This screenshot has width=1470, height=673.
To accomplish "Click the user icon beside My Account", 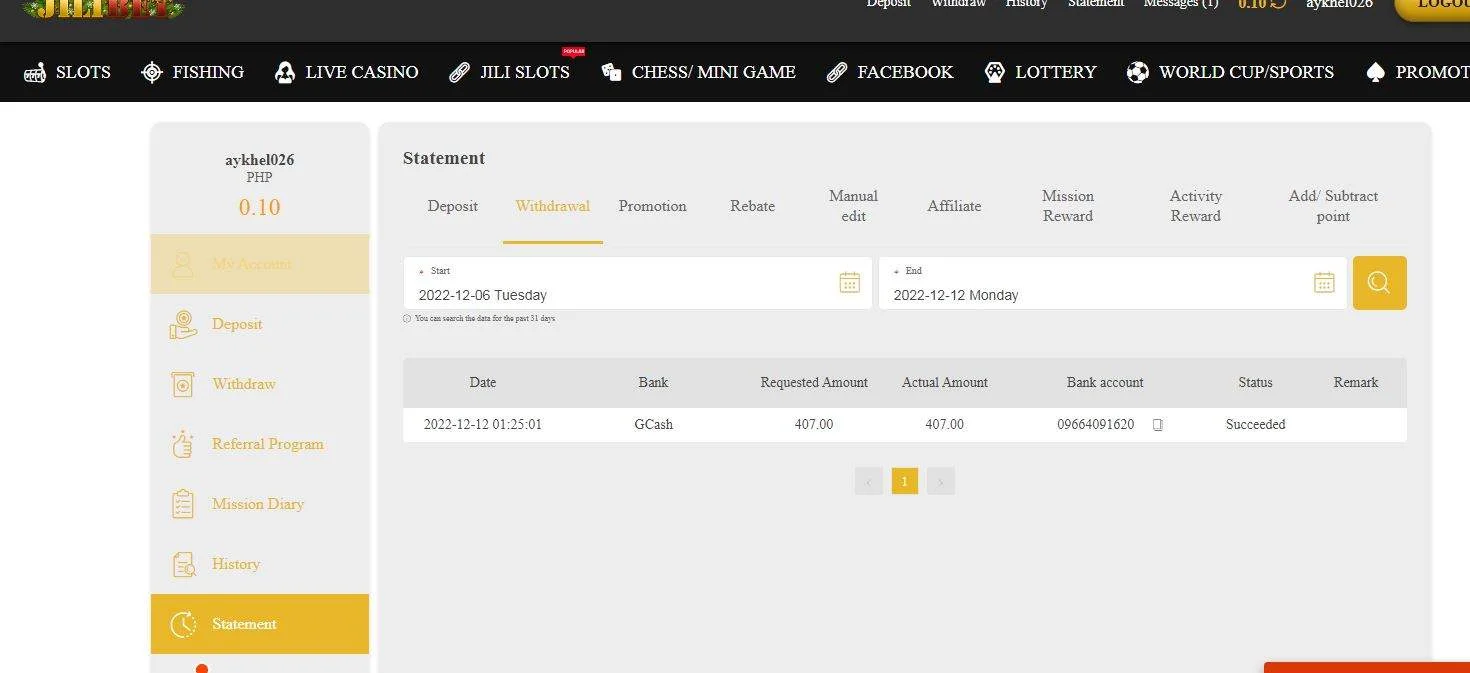I will [183, 264].
